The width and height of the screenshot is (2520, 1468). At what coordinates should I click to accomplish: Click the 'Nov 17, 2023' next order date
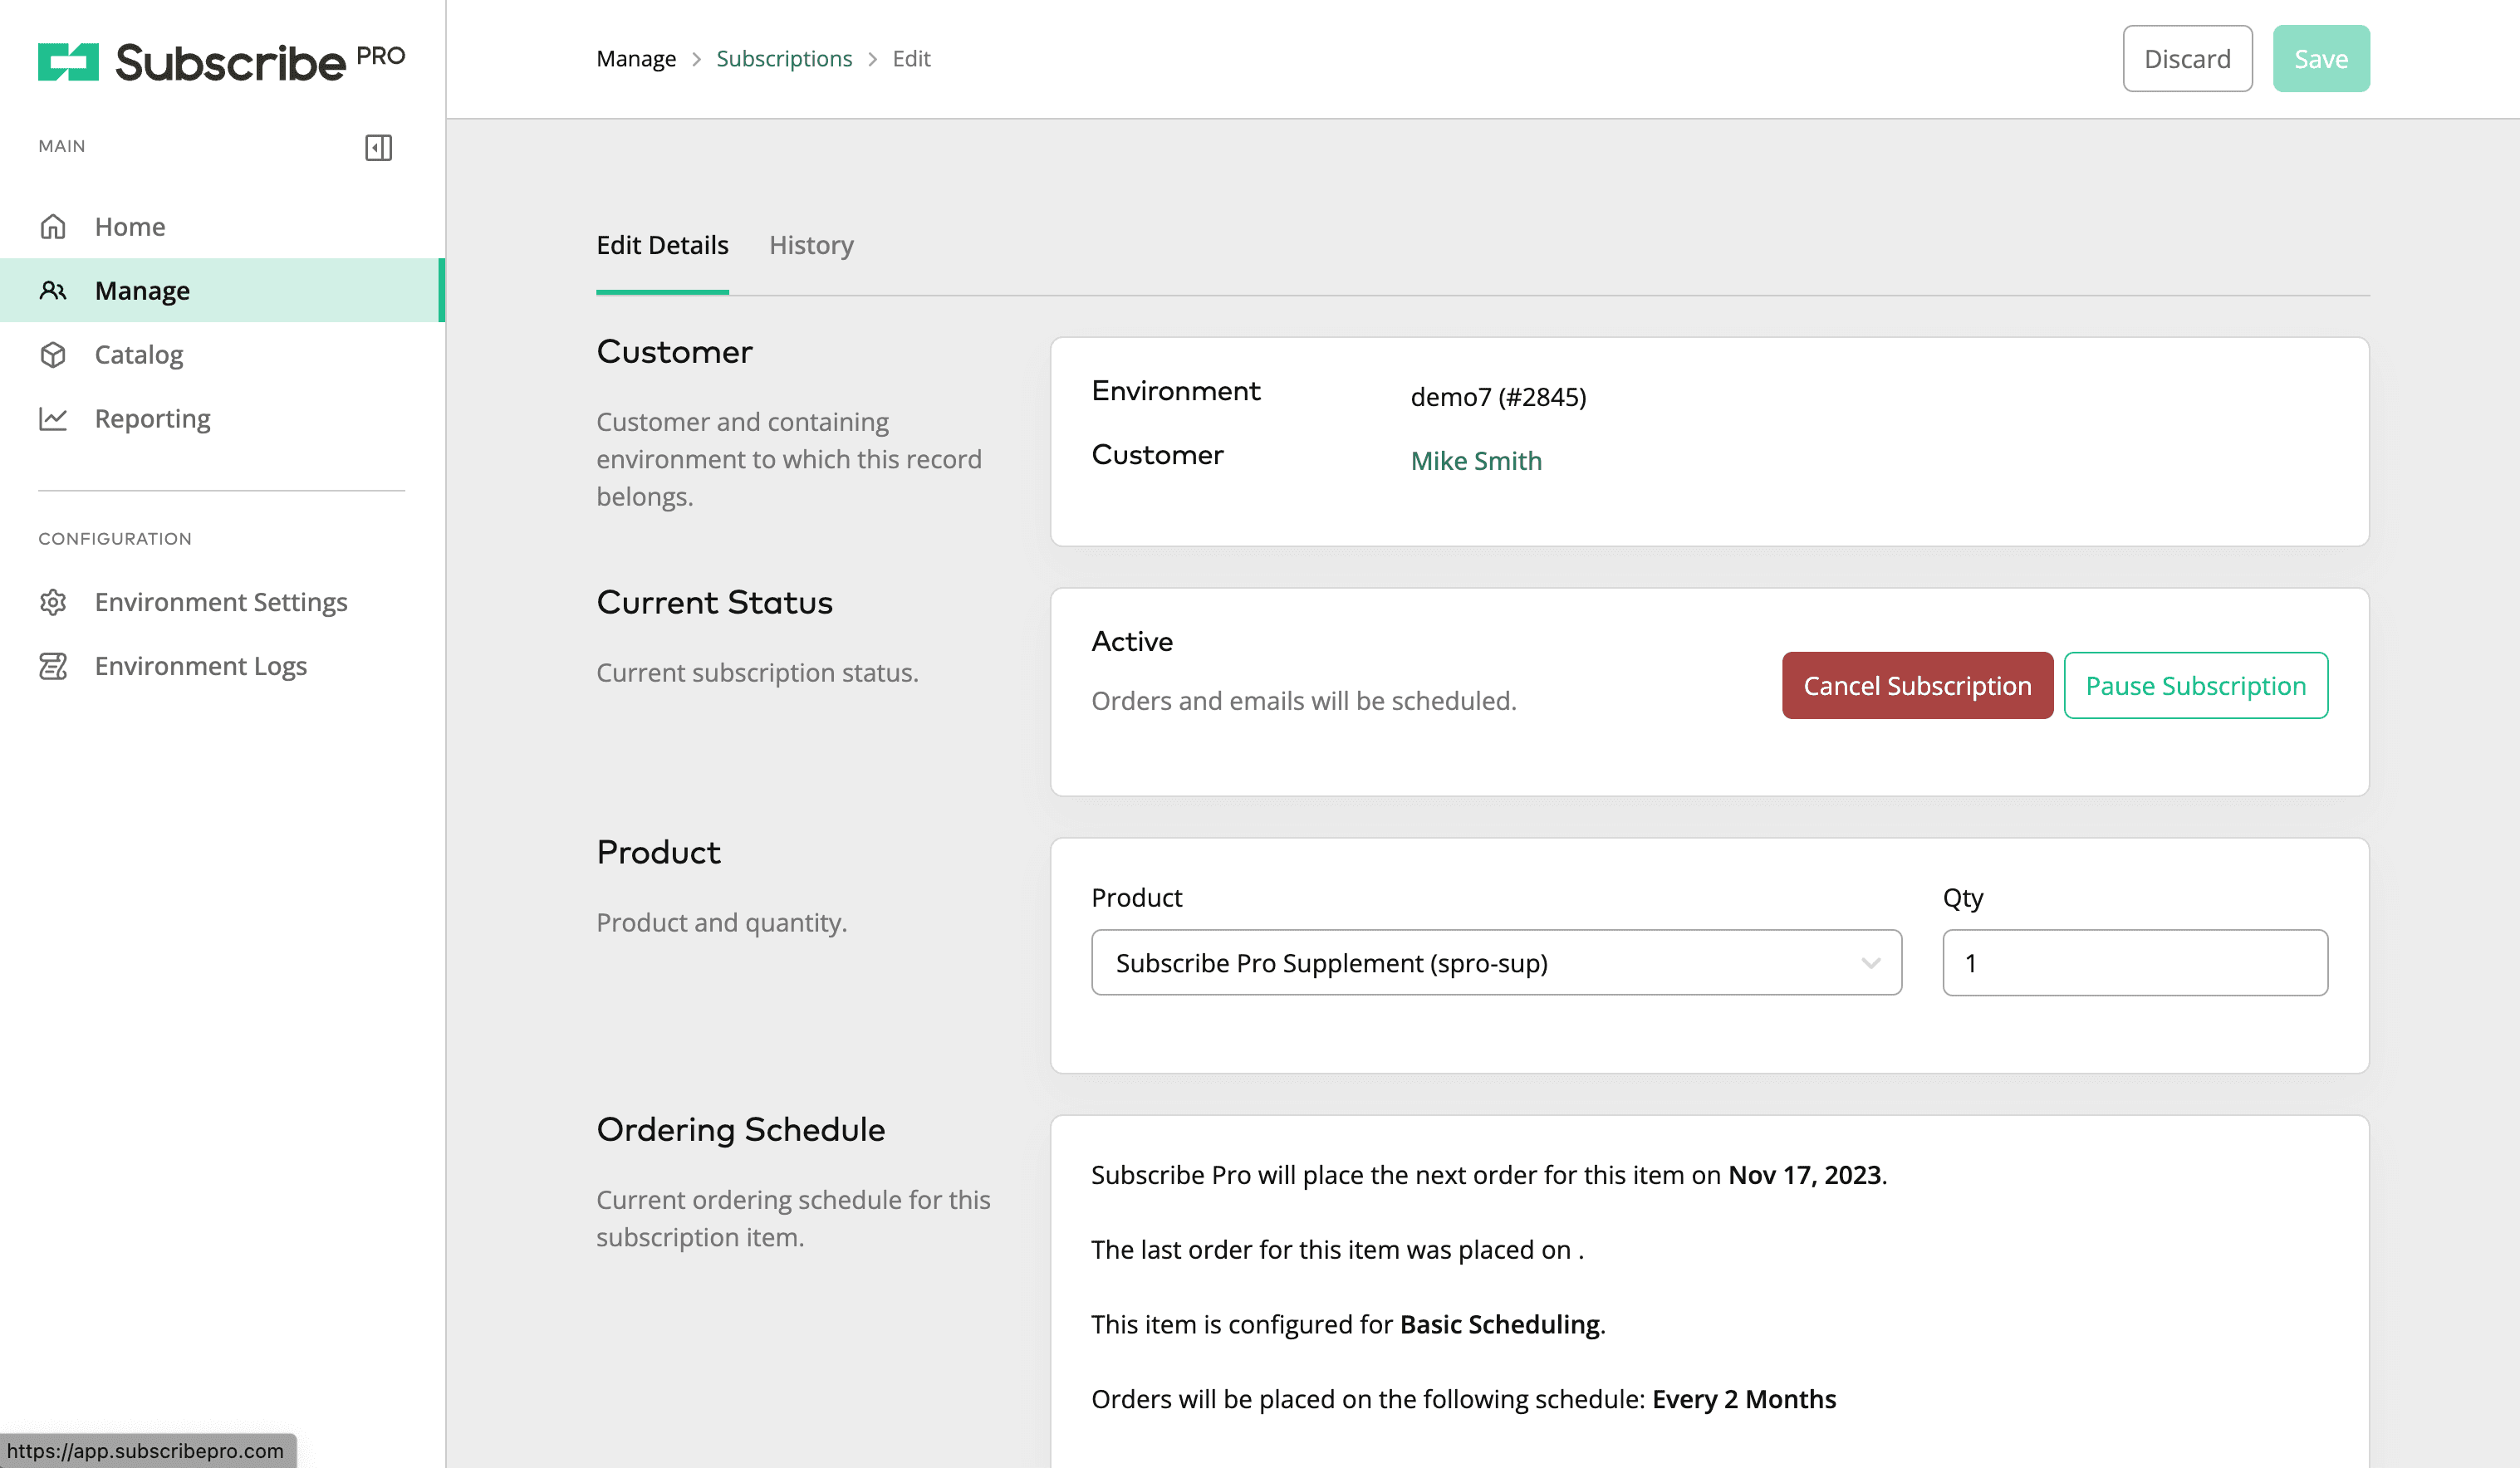tap(1804, 1175)
